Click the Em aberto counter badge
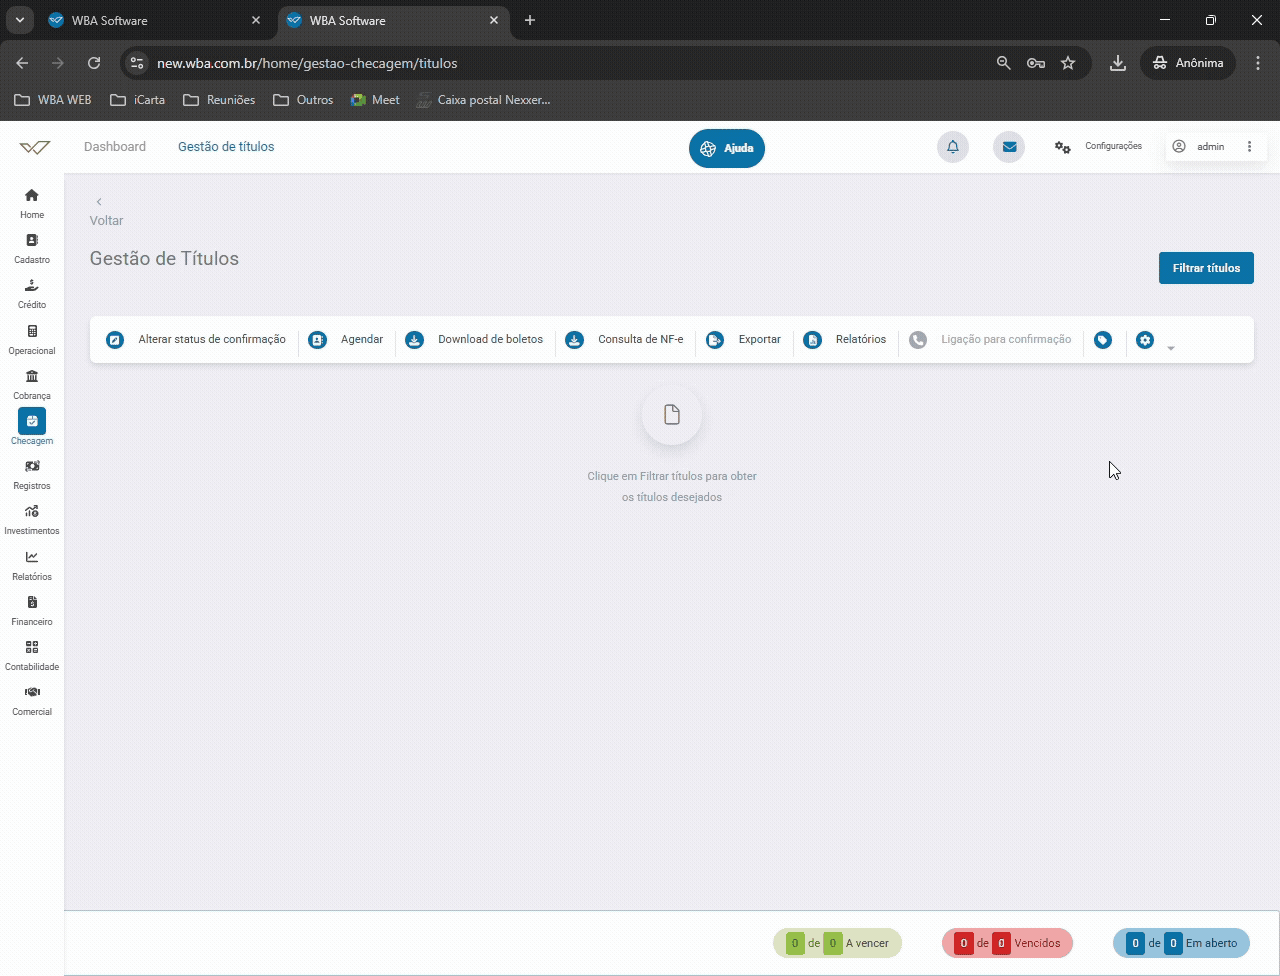1280x976 pixels. 1181,943
